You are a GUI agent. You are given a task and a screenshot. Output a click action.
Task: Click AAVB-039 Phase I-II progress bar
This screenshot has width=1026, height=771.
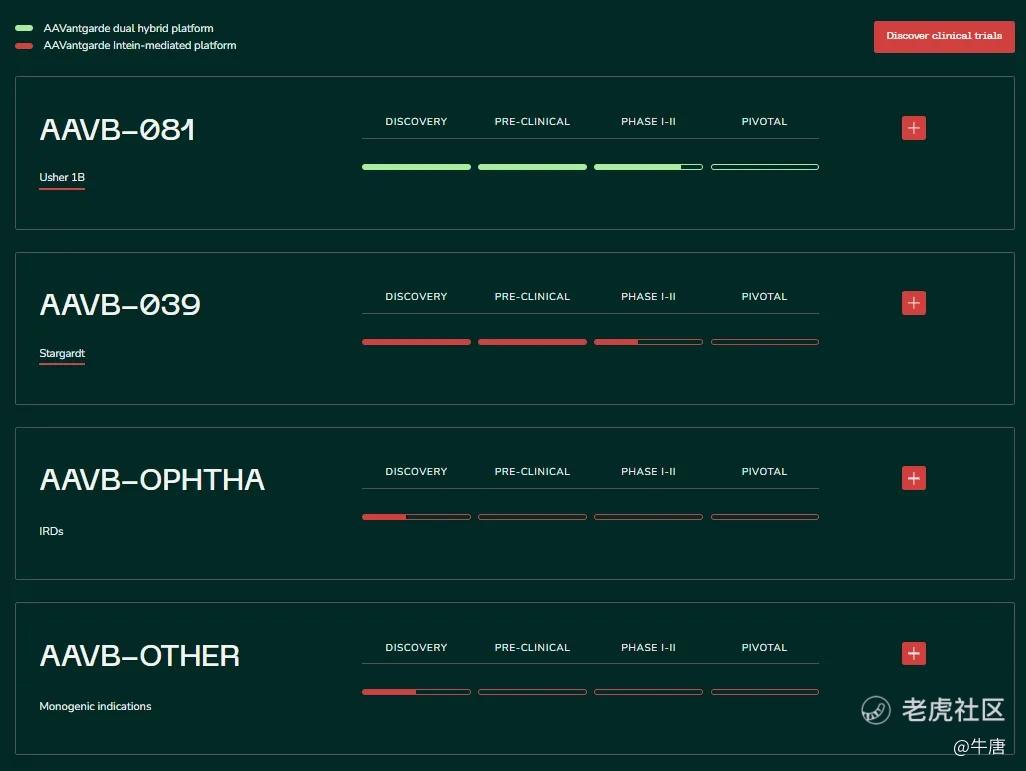click(648, 342)
